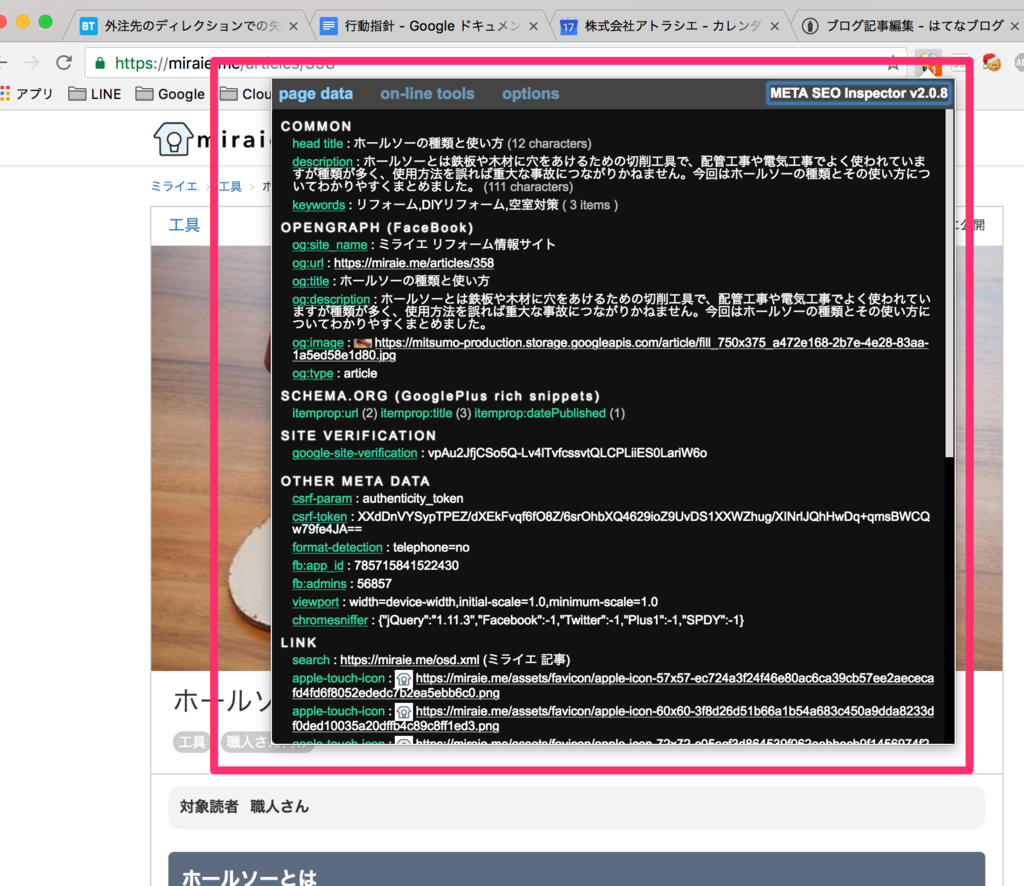Screen dimensions: 1024x886
Task: Click the chromesniffer label link
Action: [x=330, y=620]
